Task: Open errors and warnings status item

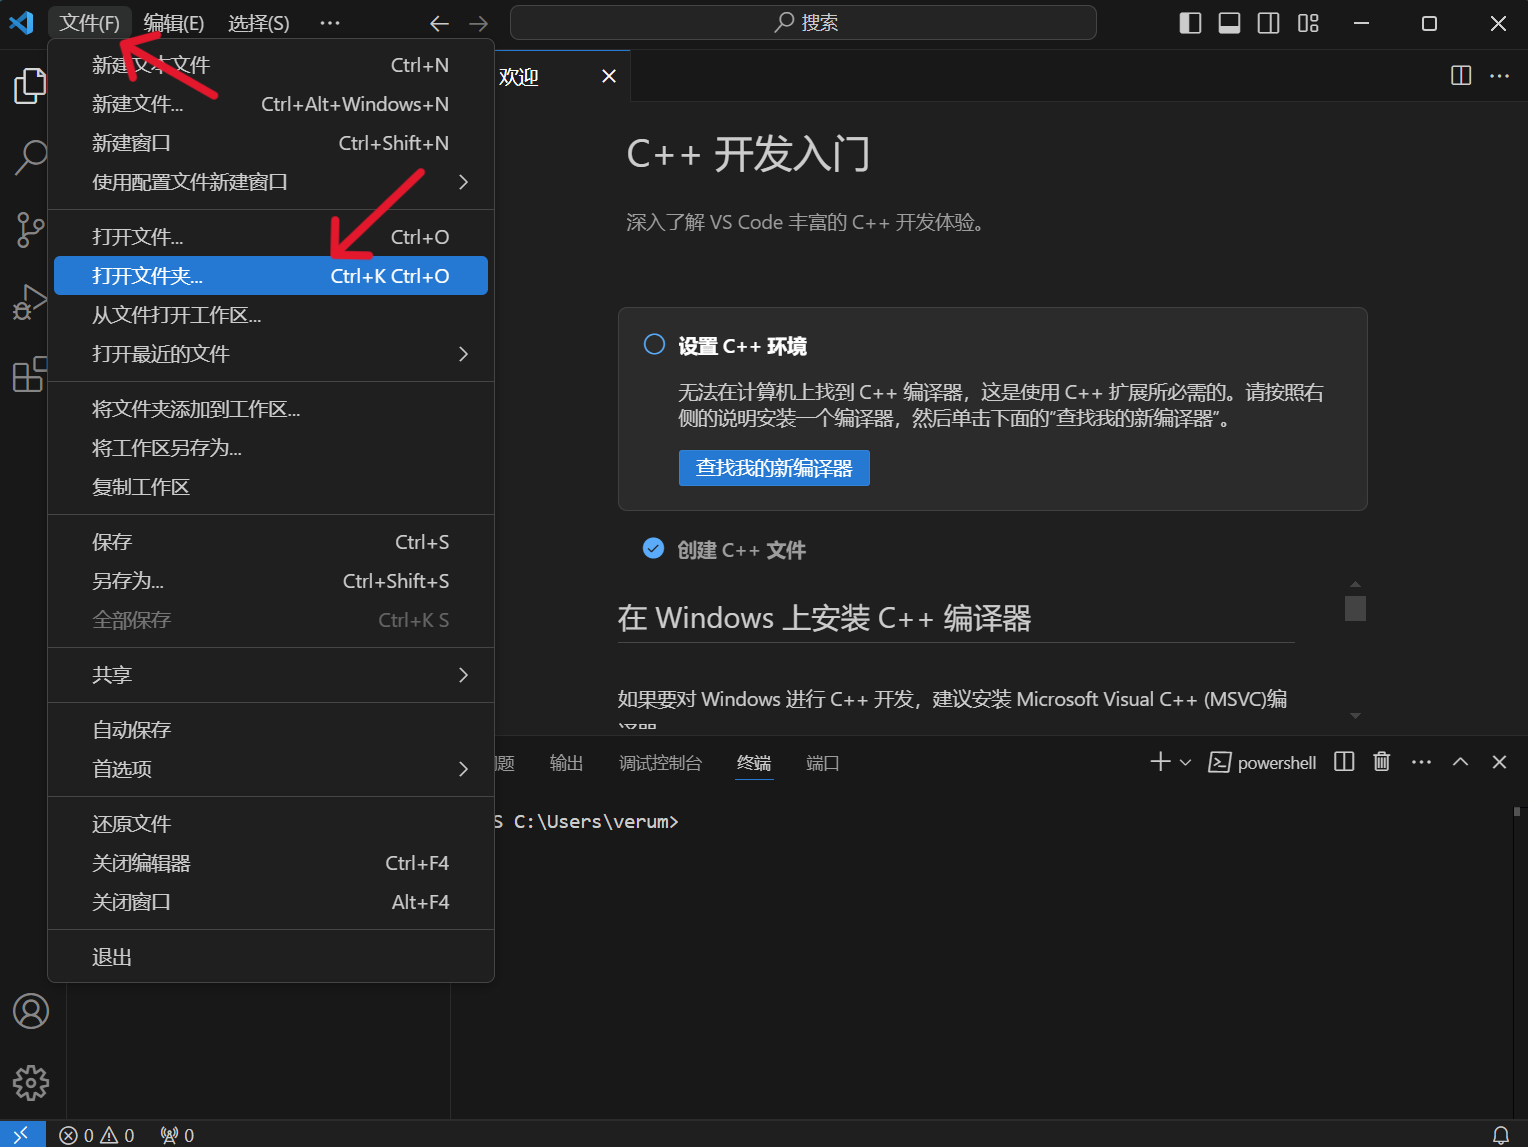Action: tap(96, 1135)
